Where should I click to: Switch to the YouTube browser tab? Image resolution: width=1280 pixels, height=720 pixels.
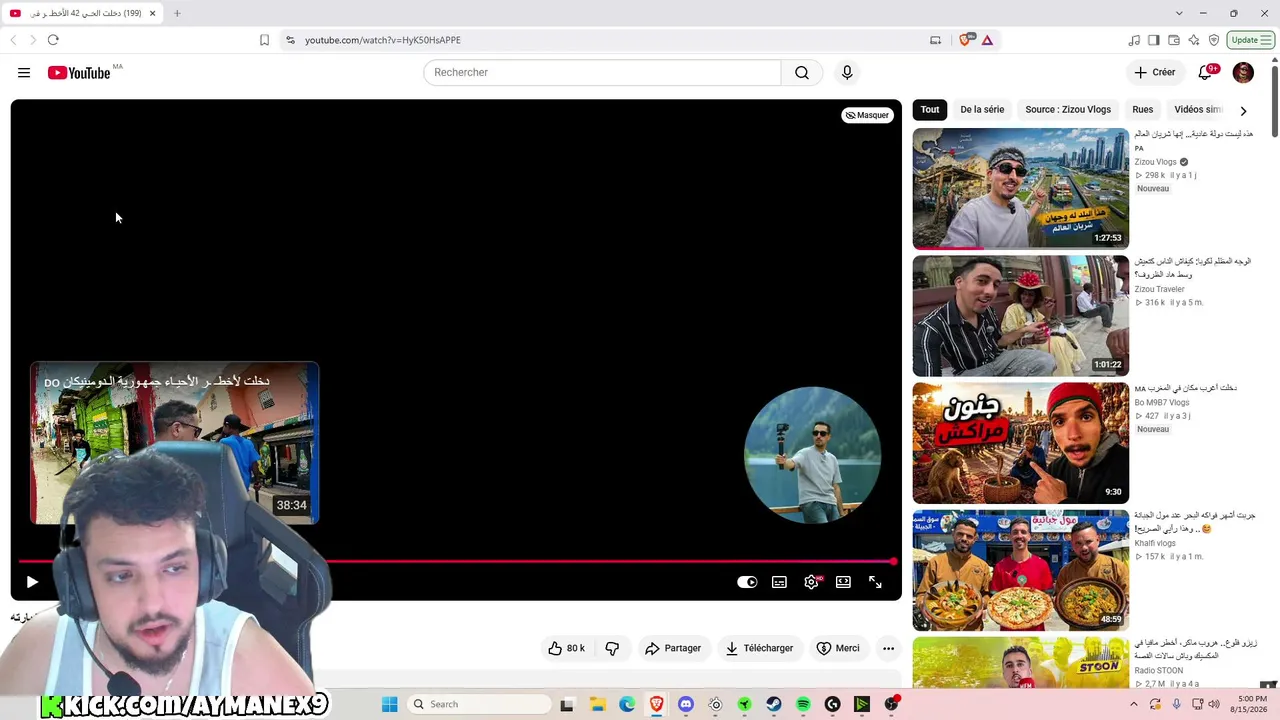(x=82, y=13)
